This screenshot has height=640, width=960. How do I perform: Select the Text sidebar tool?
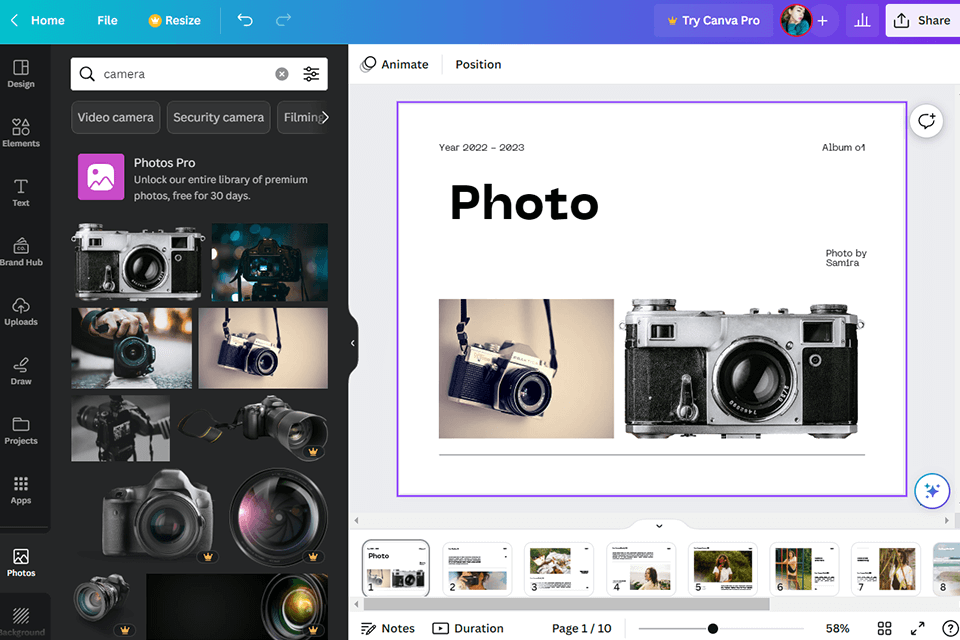pos(21,192)
